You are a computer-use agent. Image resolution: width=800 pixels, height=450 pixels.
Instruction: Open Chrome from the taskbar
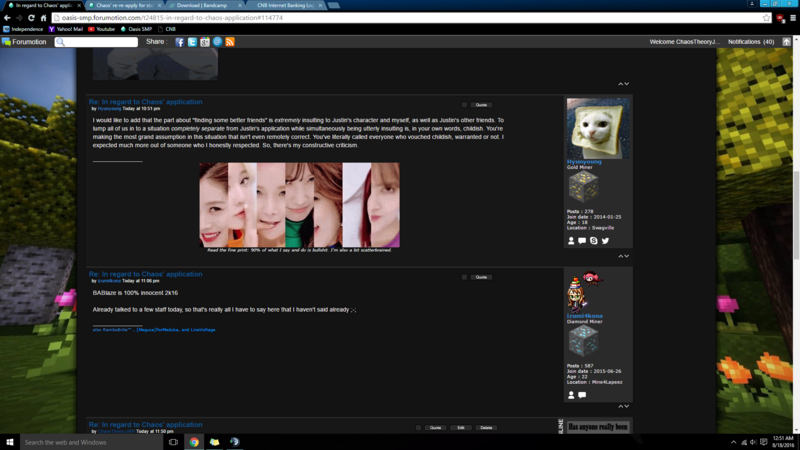tap(194, 442)
